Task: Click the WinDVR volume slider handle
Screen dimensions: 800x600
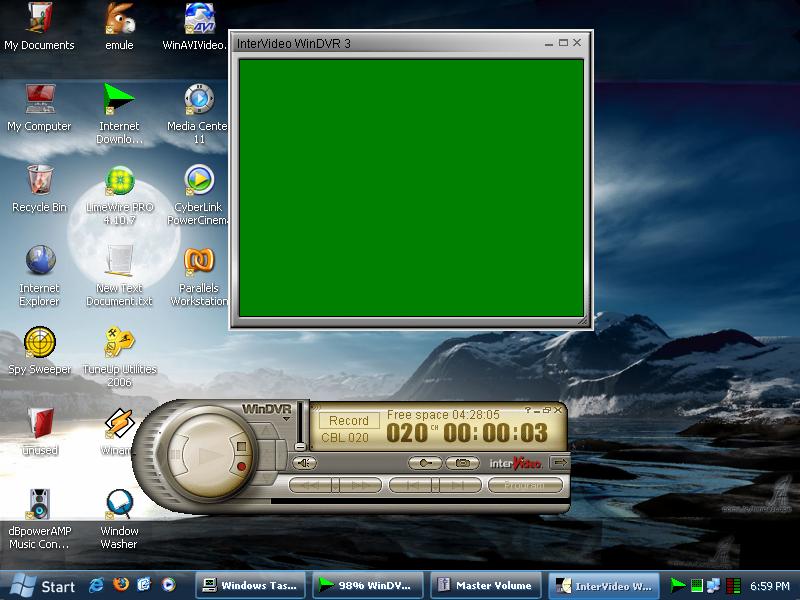Action: 301,446
